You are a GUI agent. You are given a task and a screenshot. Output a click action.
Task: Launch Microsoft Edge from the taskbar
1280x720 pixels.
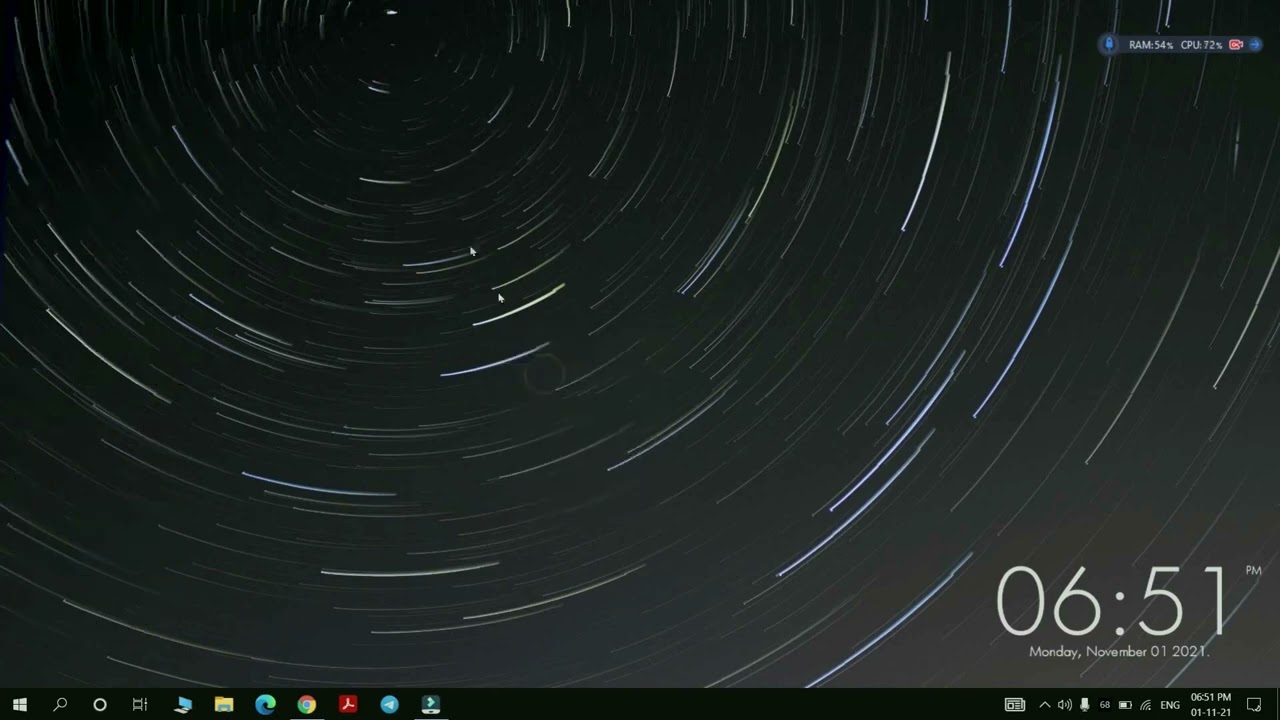[x=265, y=705]
